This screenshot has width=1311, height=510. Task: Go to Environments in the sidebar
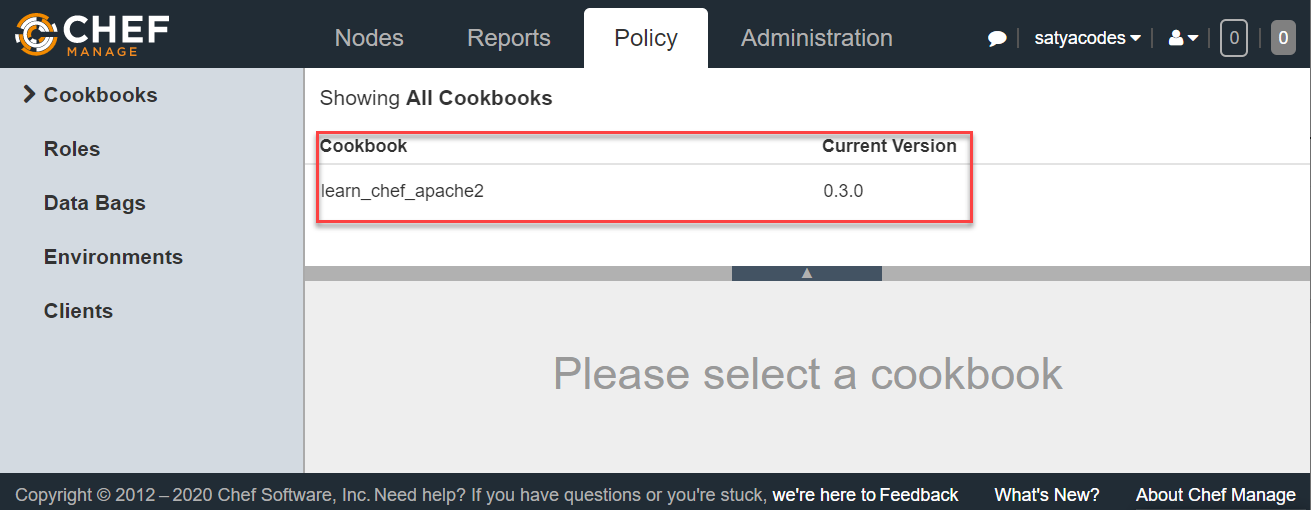pos(113,257)
